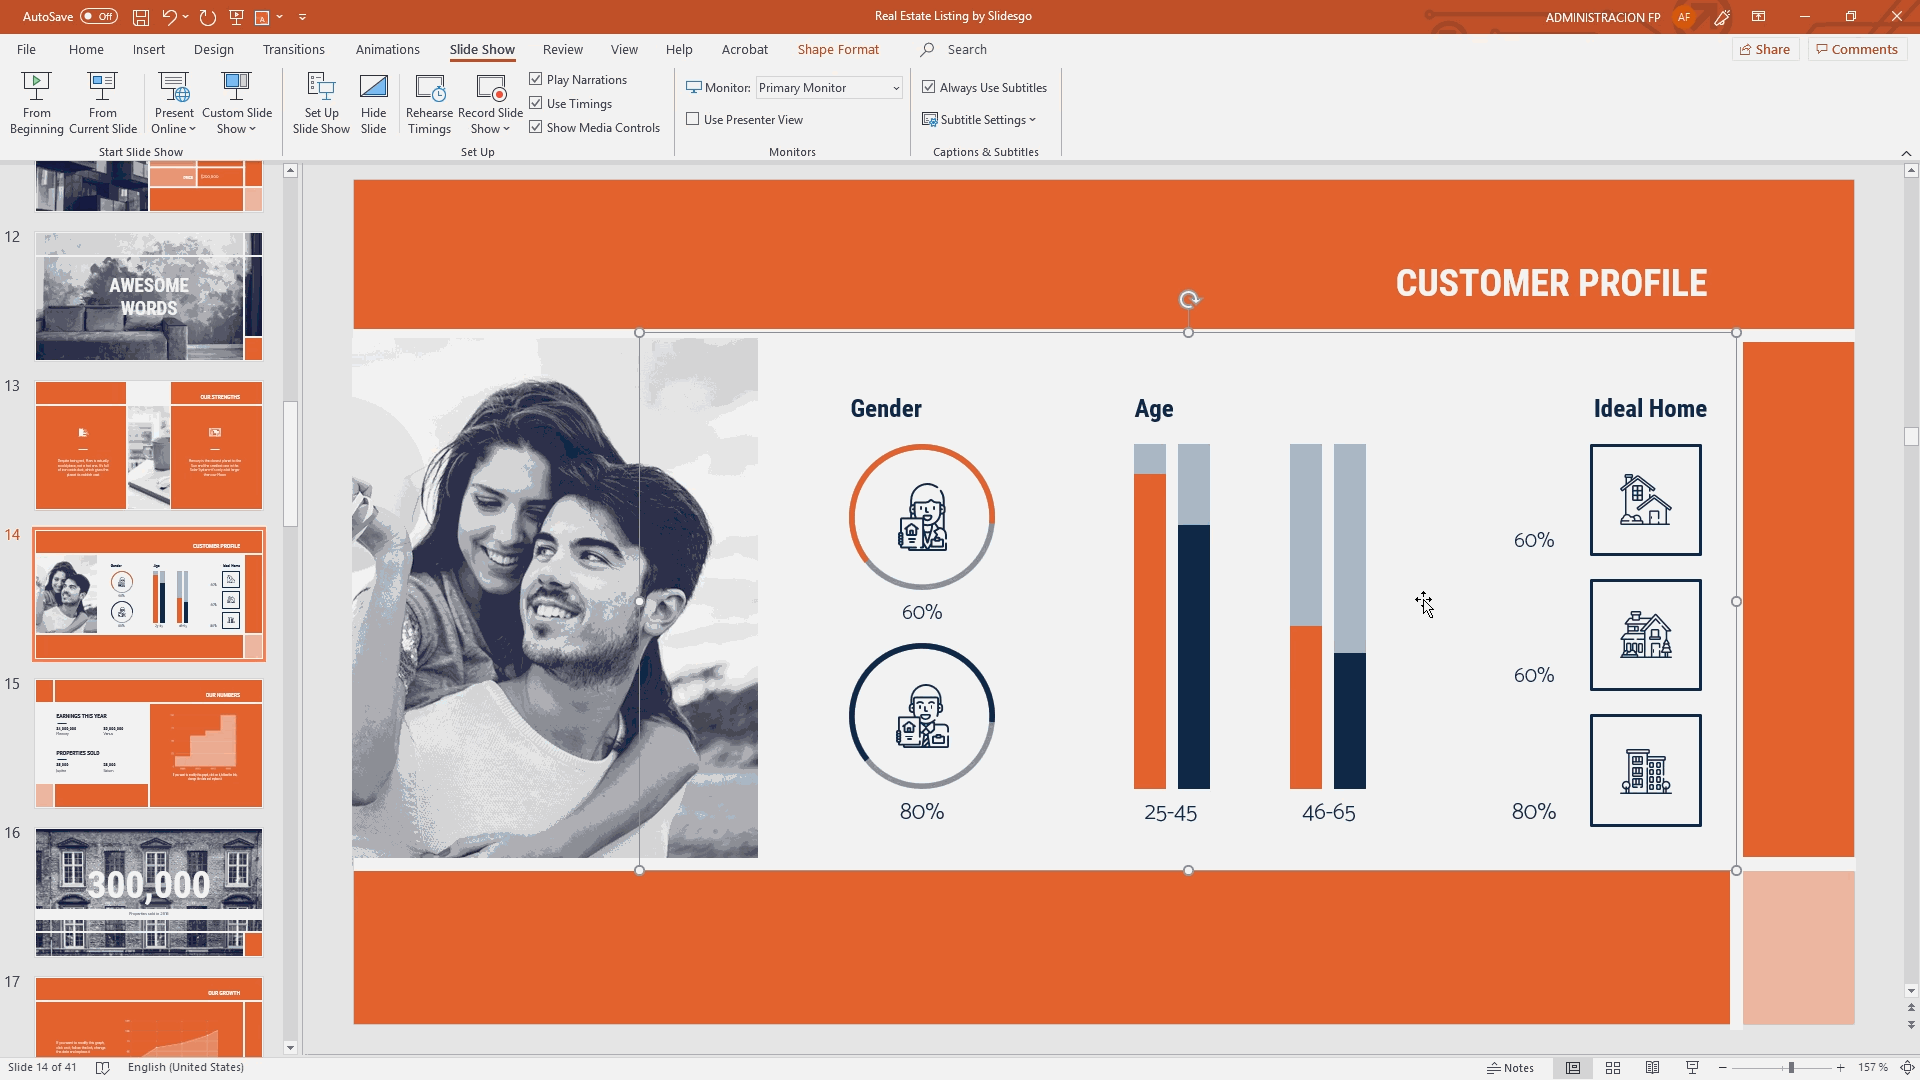This screenshot has height=1080, width=1920.
Task: Switch to Reading View in status bar
Action: (x=1653, y=1068)
